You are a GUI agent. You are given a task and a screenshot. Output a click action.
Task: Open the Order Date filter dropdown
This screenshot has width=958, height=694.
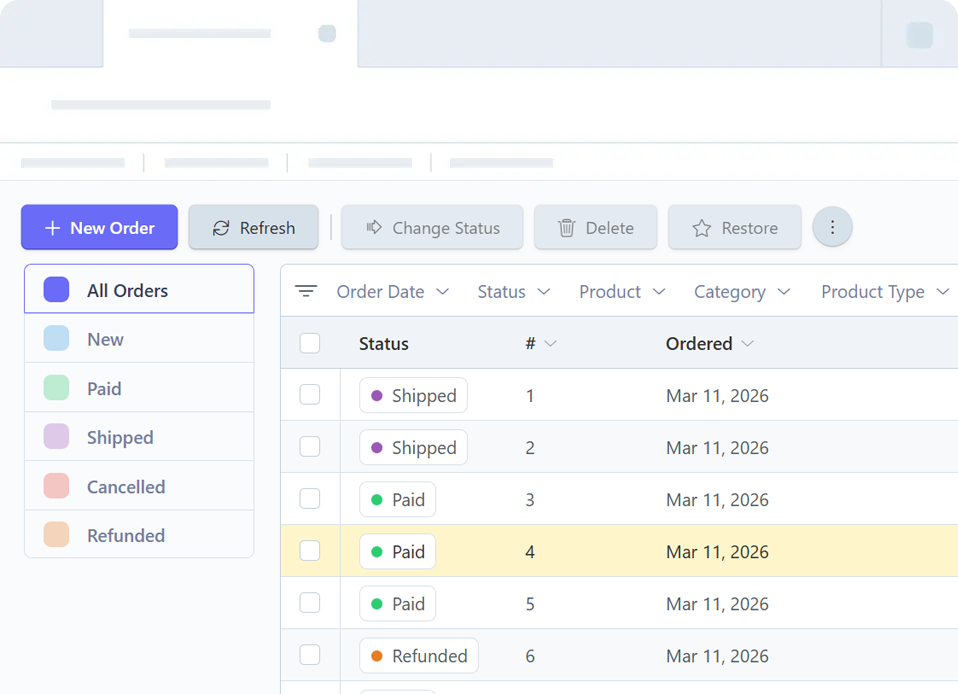click(393, 291)
